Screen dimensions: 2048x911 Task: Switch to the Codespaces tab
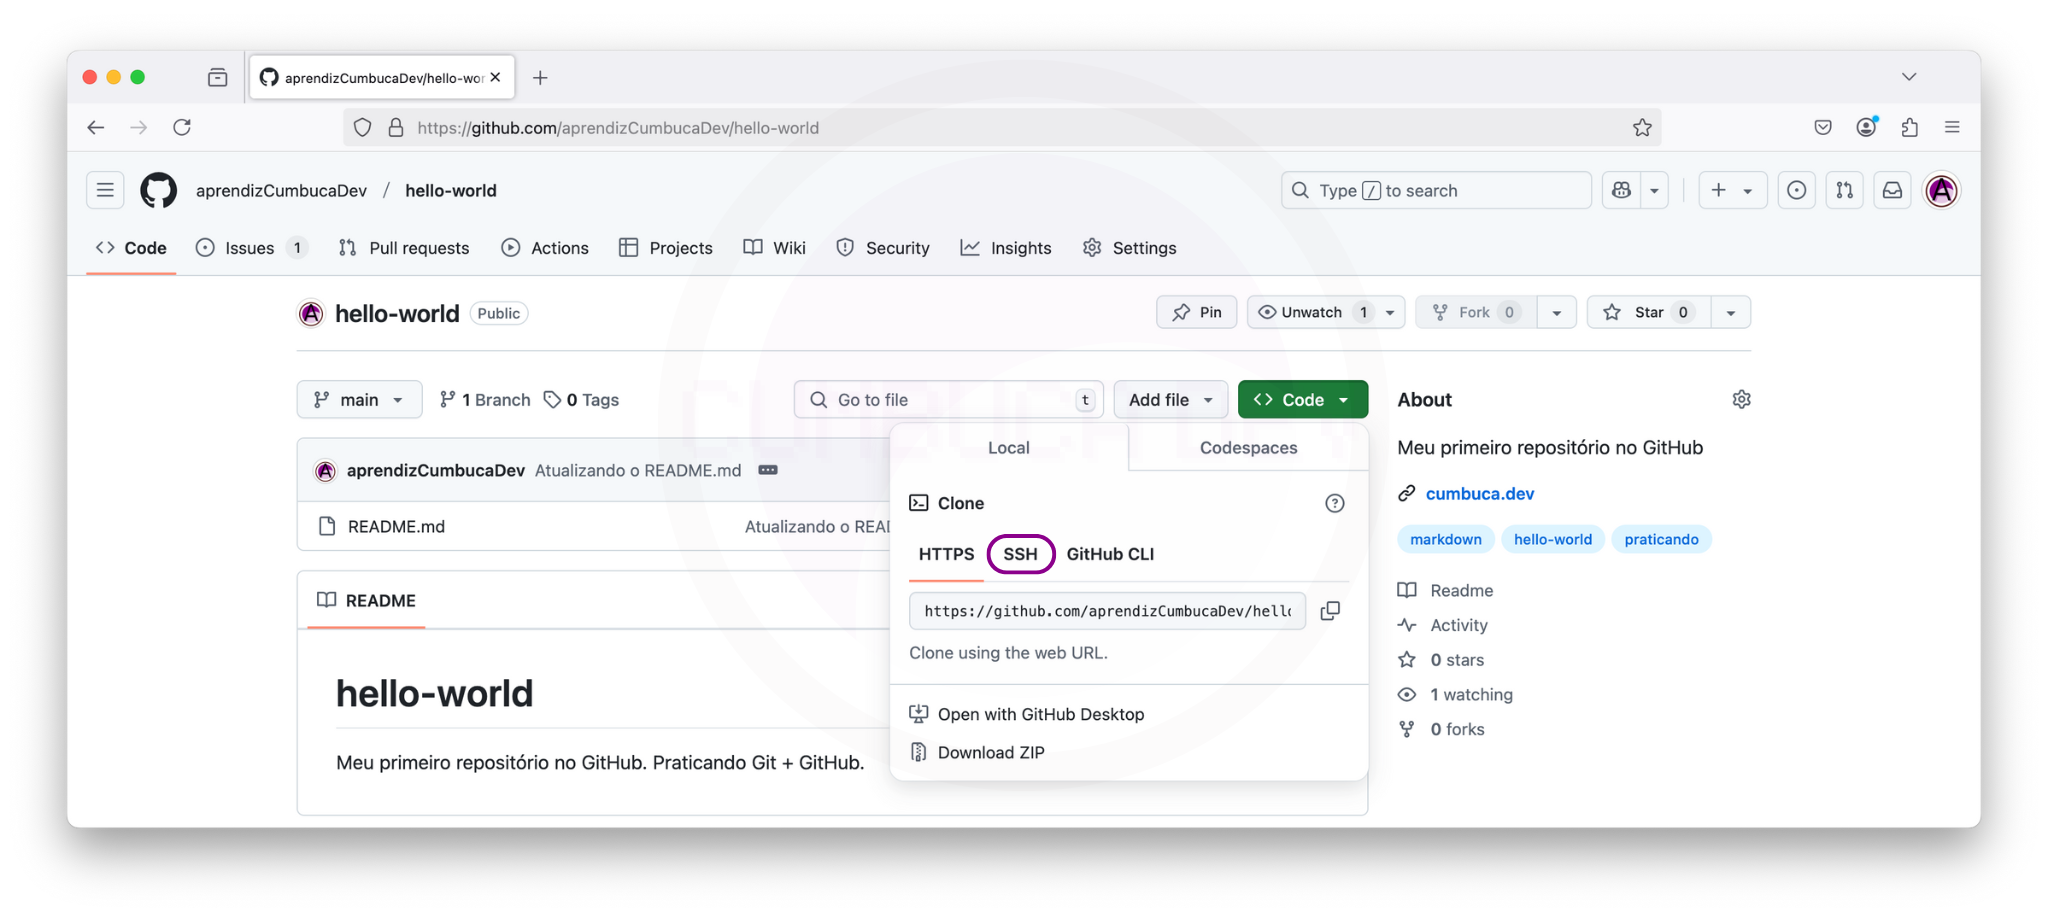click(1248, 448)
